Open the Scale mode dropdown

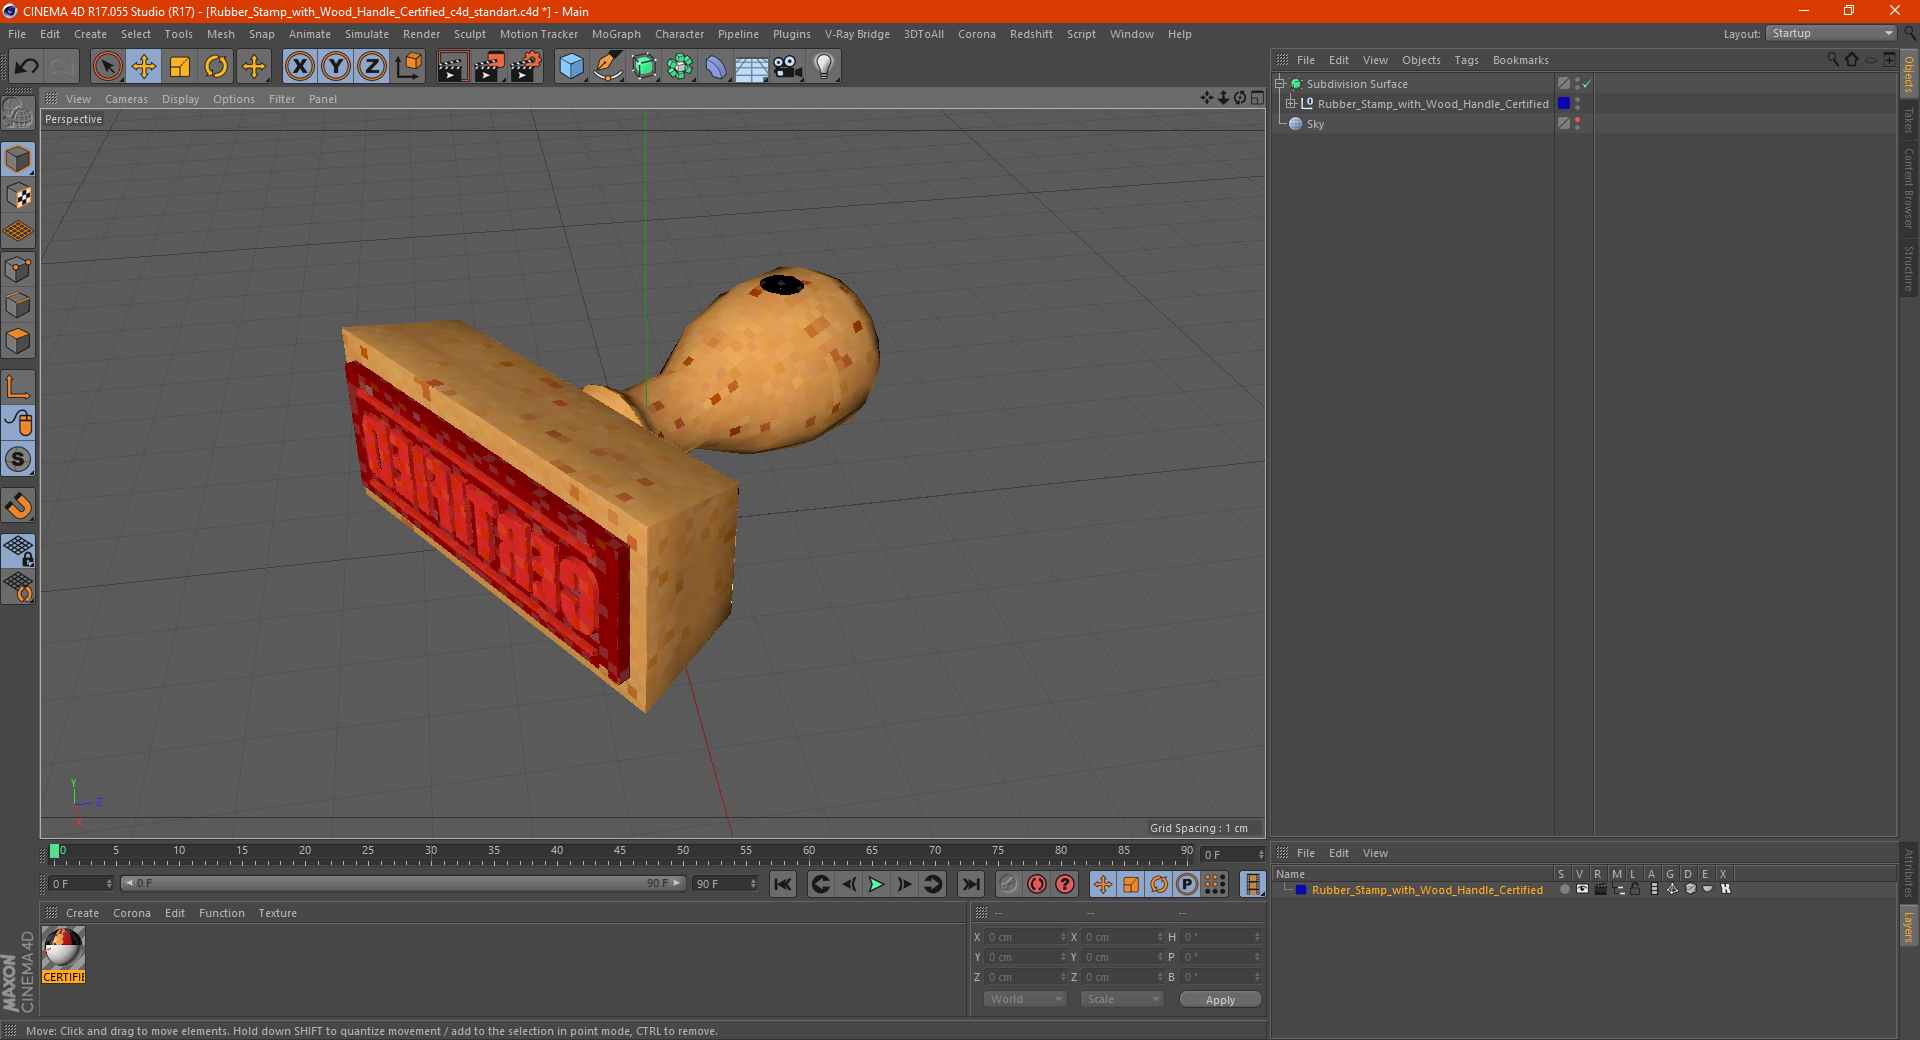[x=1122, y=1000]
